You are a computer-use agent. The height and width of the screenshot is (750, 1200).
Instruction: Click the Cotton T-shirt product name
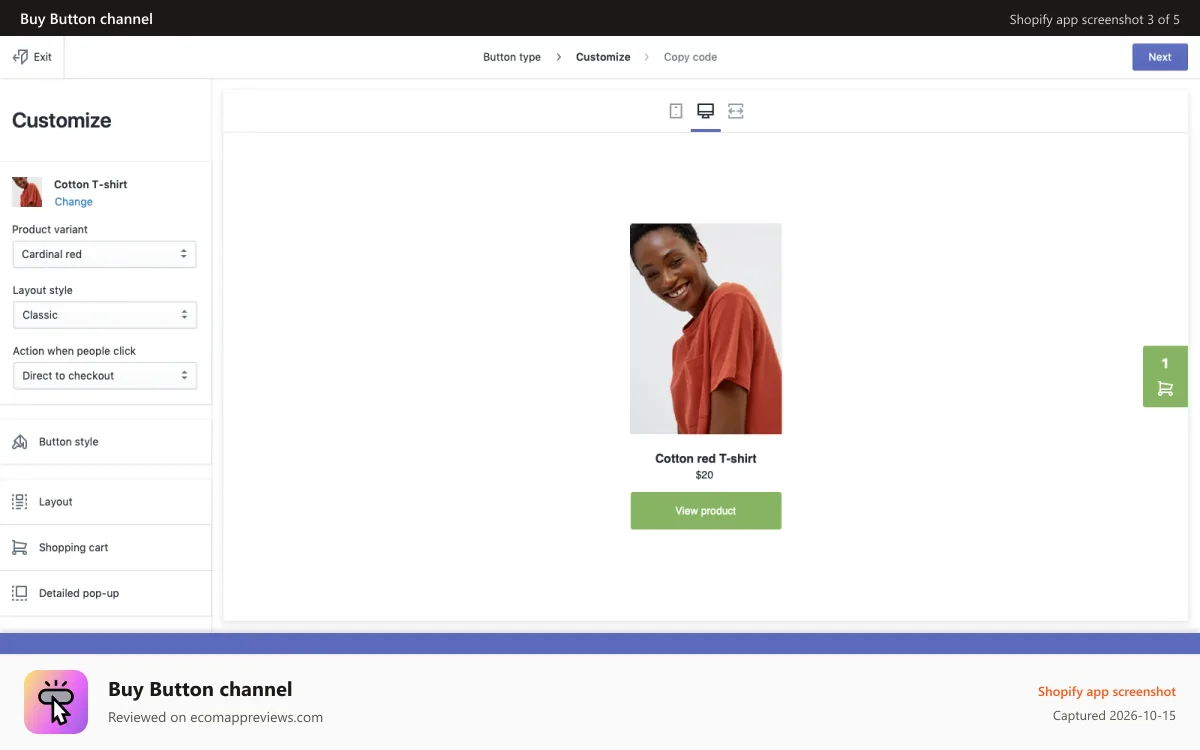coord(91,184)
